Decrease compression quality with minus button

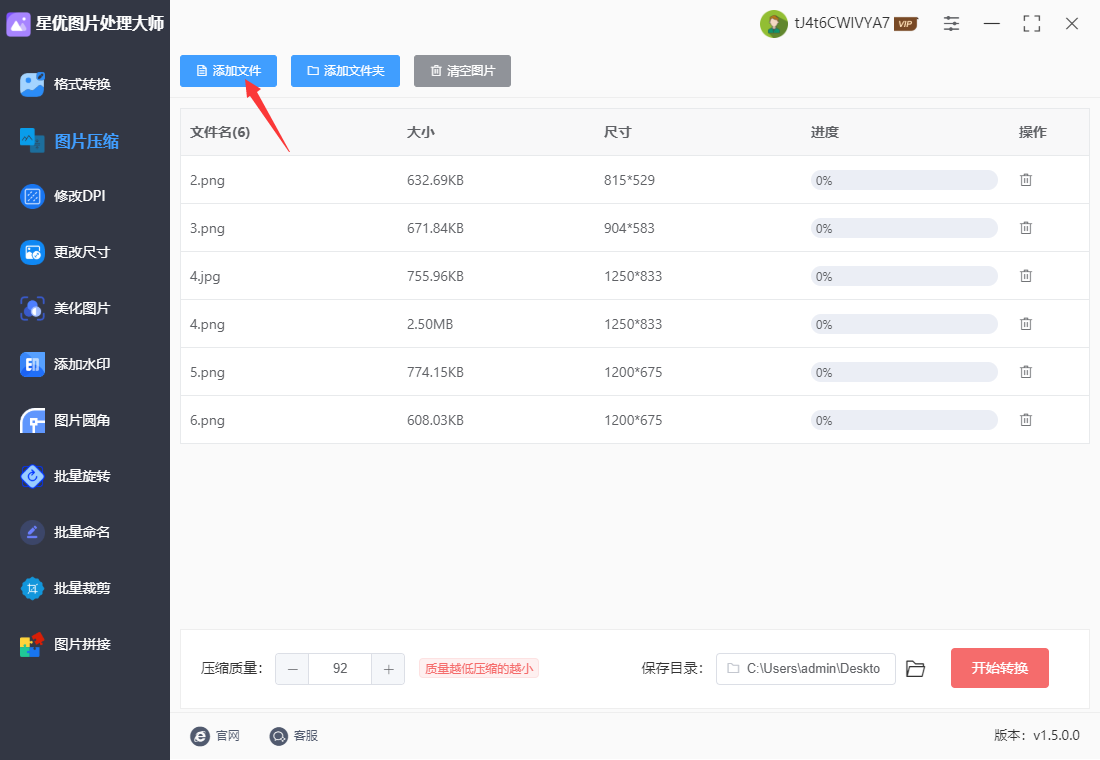pos(293,669)
